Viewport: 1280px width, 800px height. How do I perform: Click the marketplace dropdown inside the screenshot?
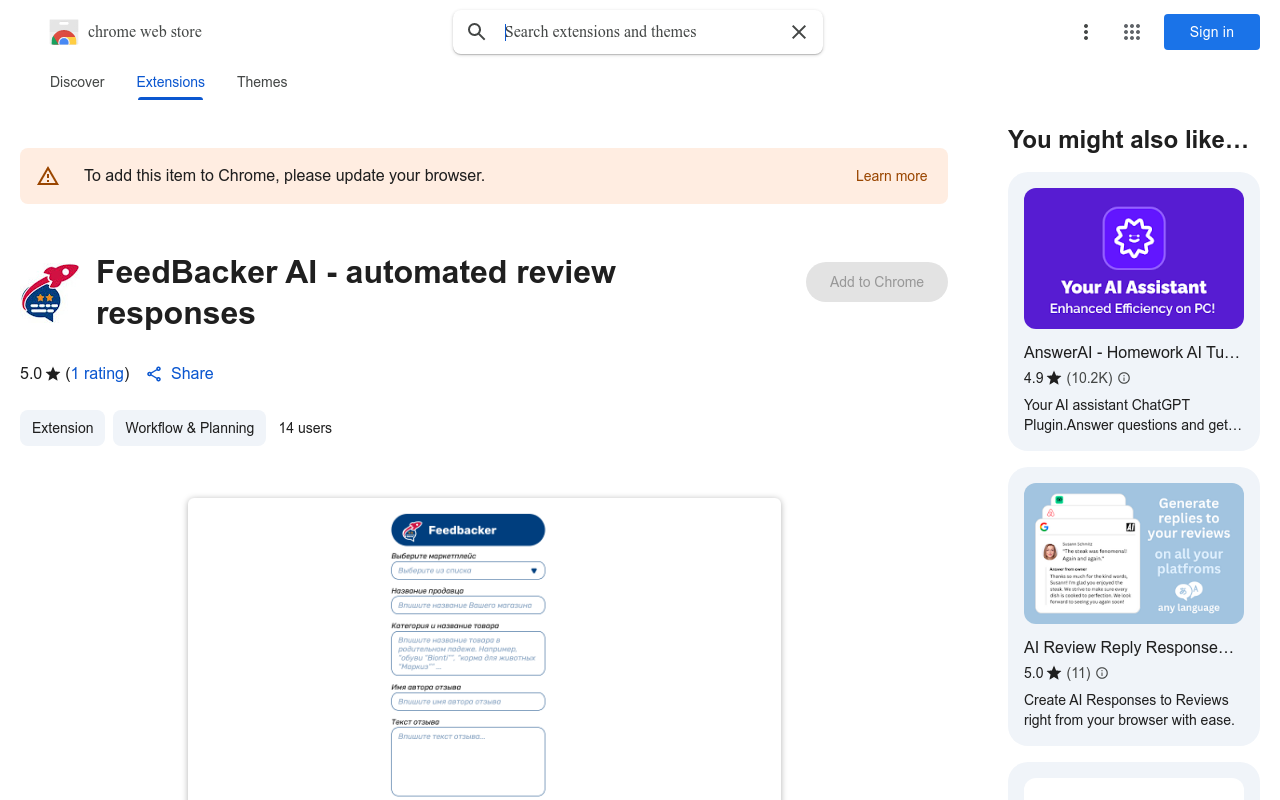pos(468,570)
